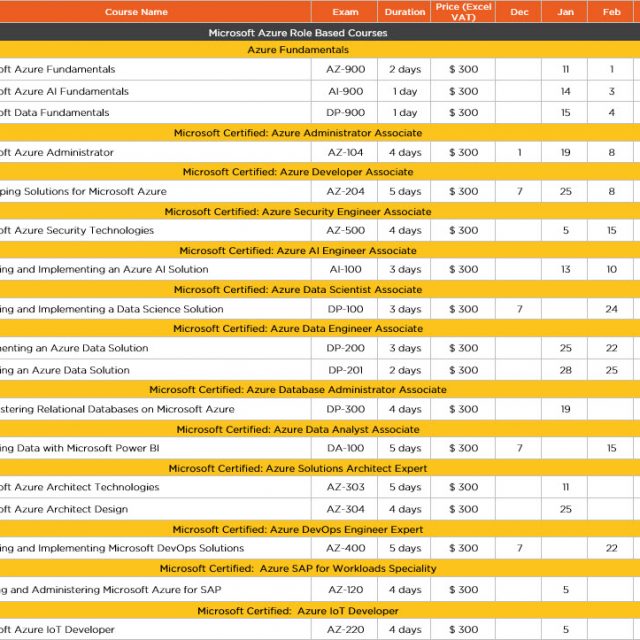This screenshot has width=640, height=640.
Task: Click the Feb month column header
Action: (611, 13)
